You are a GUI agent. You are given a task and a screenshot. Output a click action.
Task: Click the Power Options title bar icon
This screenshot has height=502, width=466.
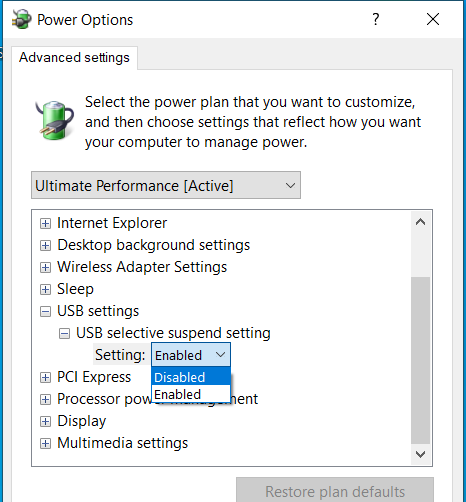pyautogui.click(x=22, y=19)
